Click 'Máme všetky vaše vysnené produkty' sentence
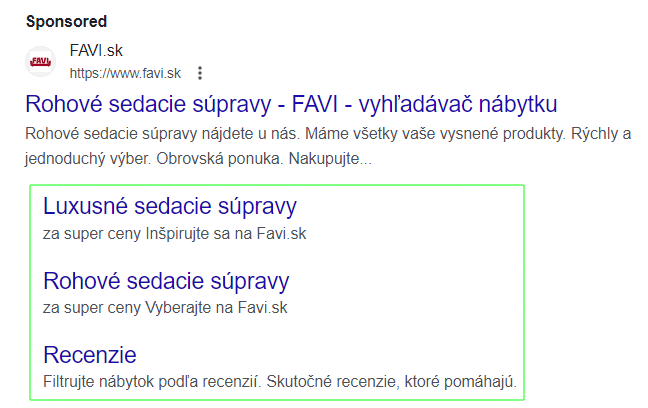This screenshot has height=408, width=648. (436, 134)
